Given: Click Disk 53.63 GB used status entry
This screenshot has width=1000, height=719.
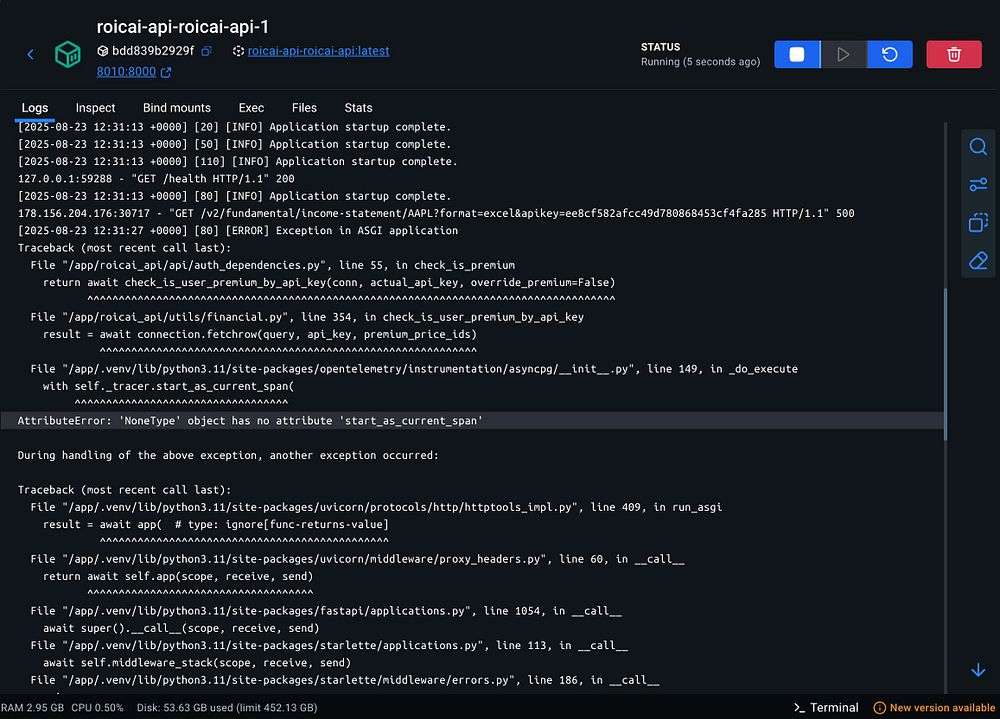Looking at the screenshot, I should click(x=226, y=708).
